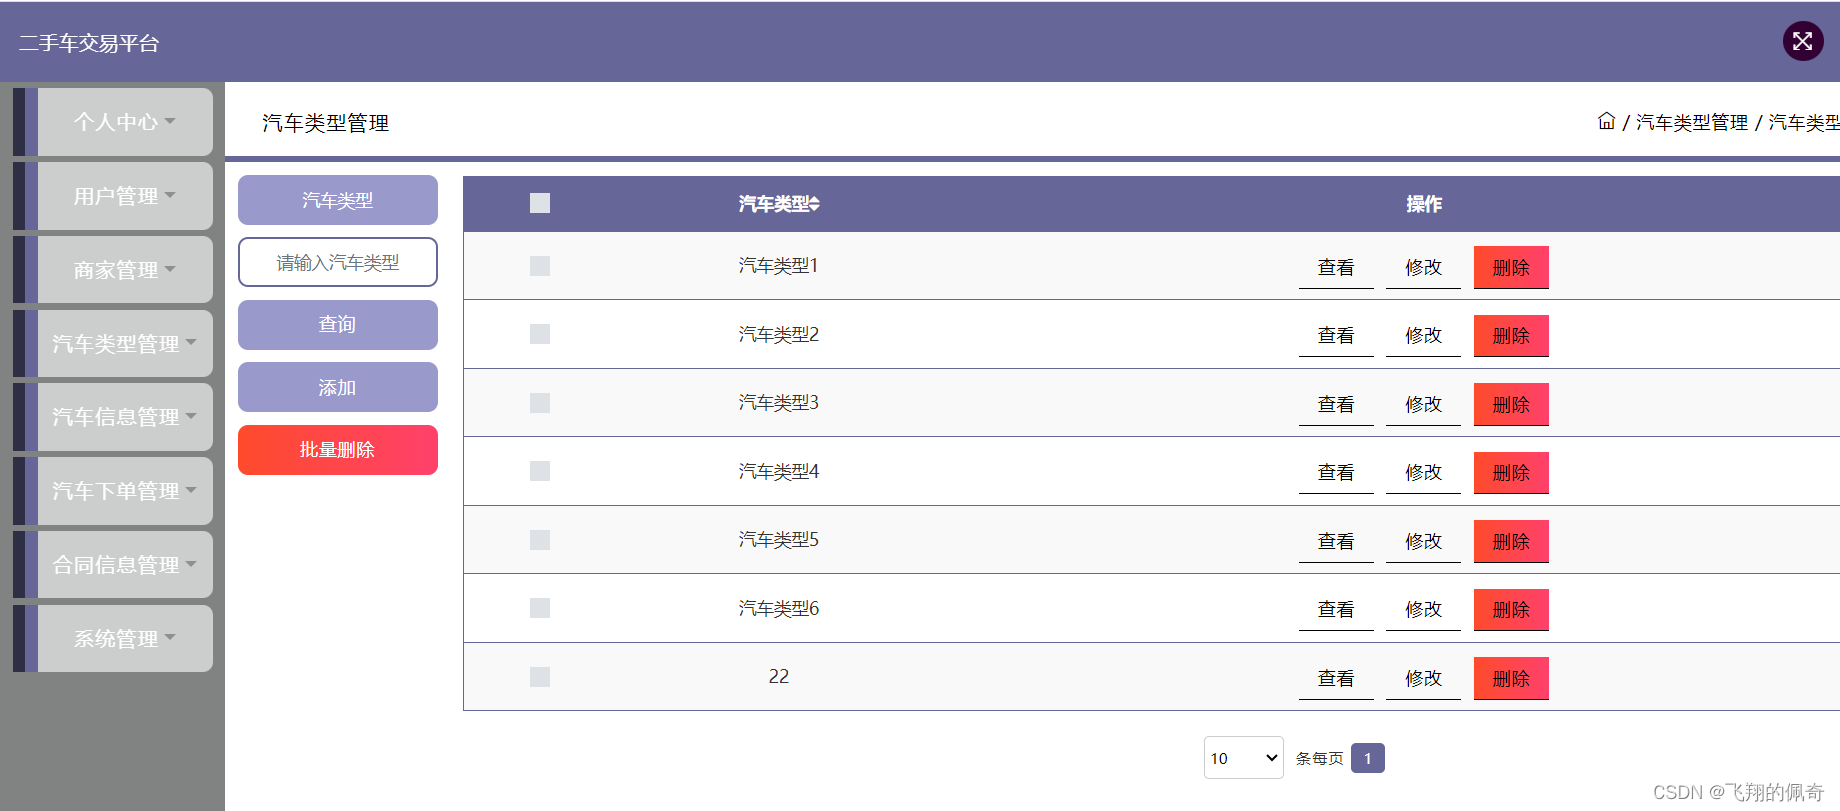Click the 操作 column header
This screenshot has height=811, width=1840.
(x=1424, y=204)
